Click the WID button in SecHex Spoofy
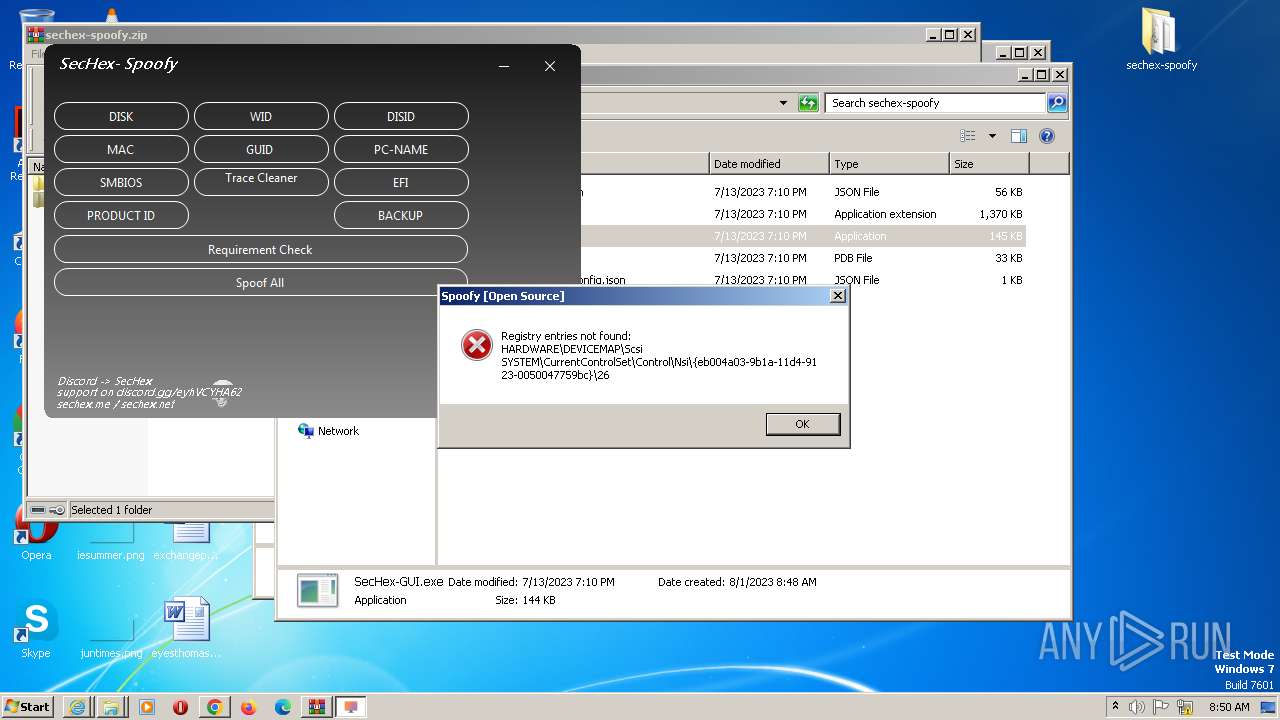This screenshot has width=1280, height=720. pos(261,116)
